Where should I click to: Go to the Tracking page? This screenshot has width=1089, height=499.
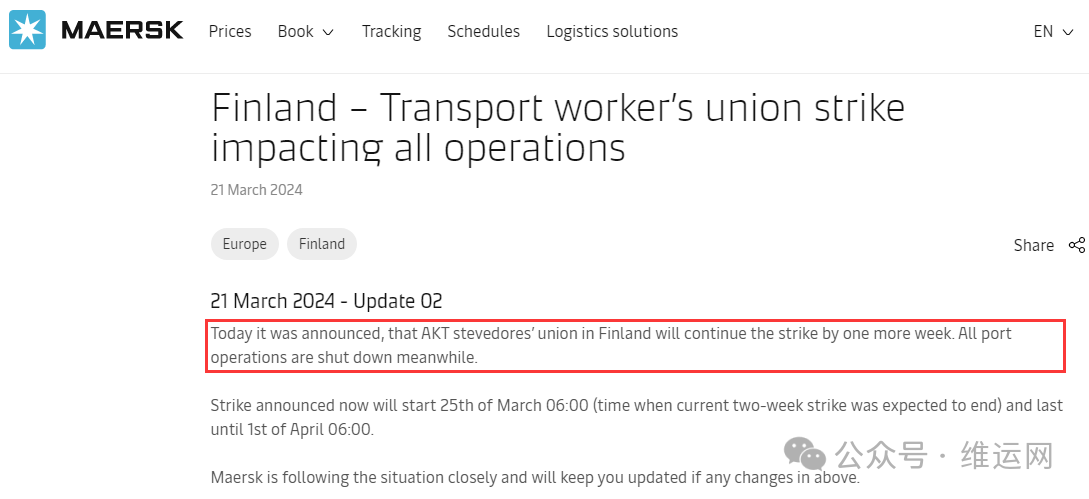coord(392,32)
